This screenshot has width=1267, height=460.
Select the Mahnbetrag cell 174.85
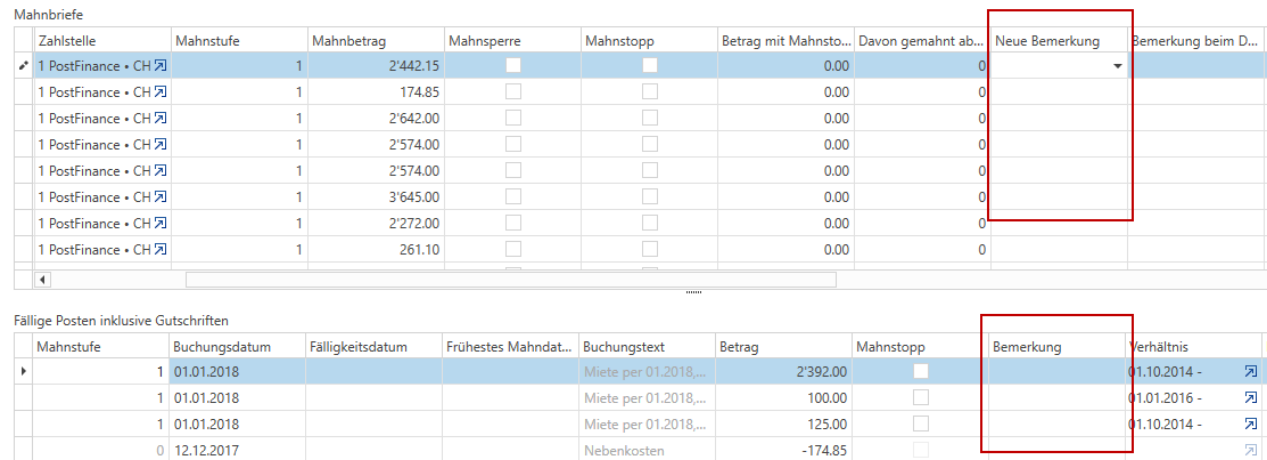point(376,92)
